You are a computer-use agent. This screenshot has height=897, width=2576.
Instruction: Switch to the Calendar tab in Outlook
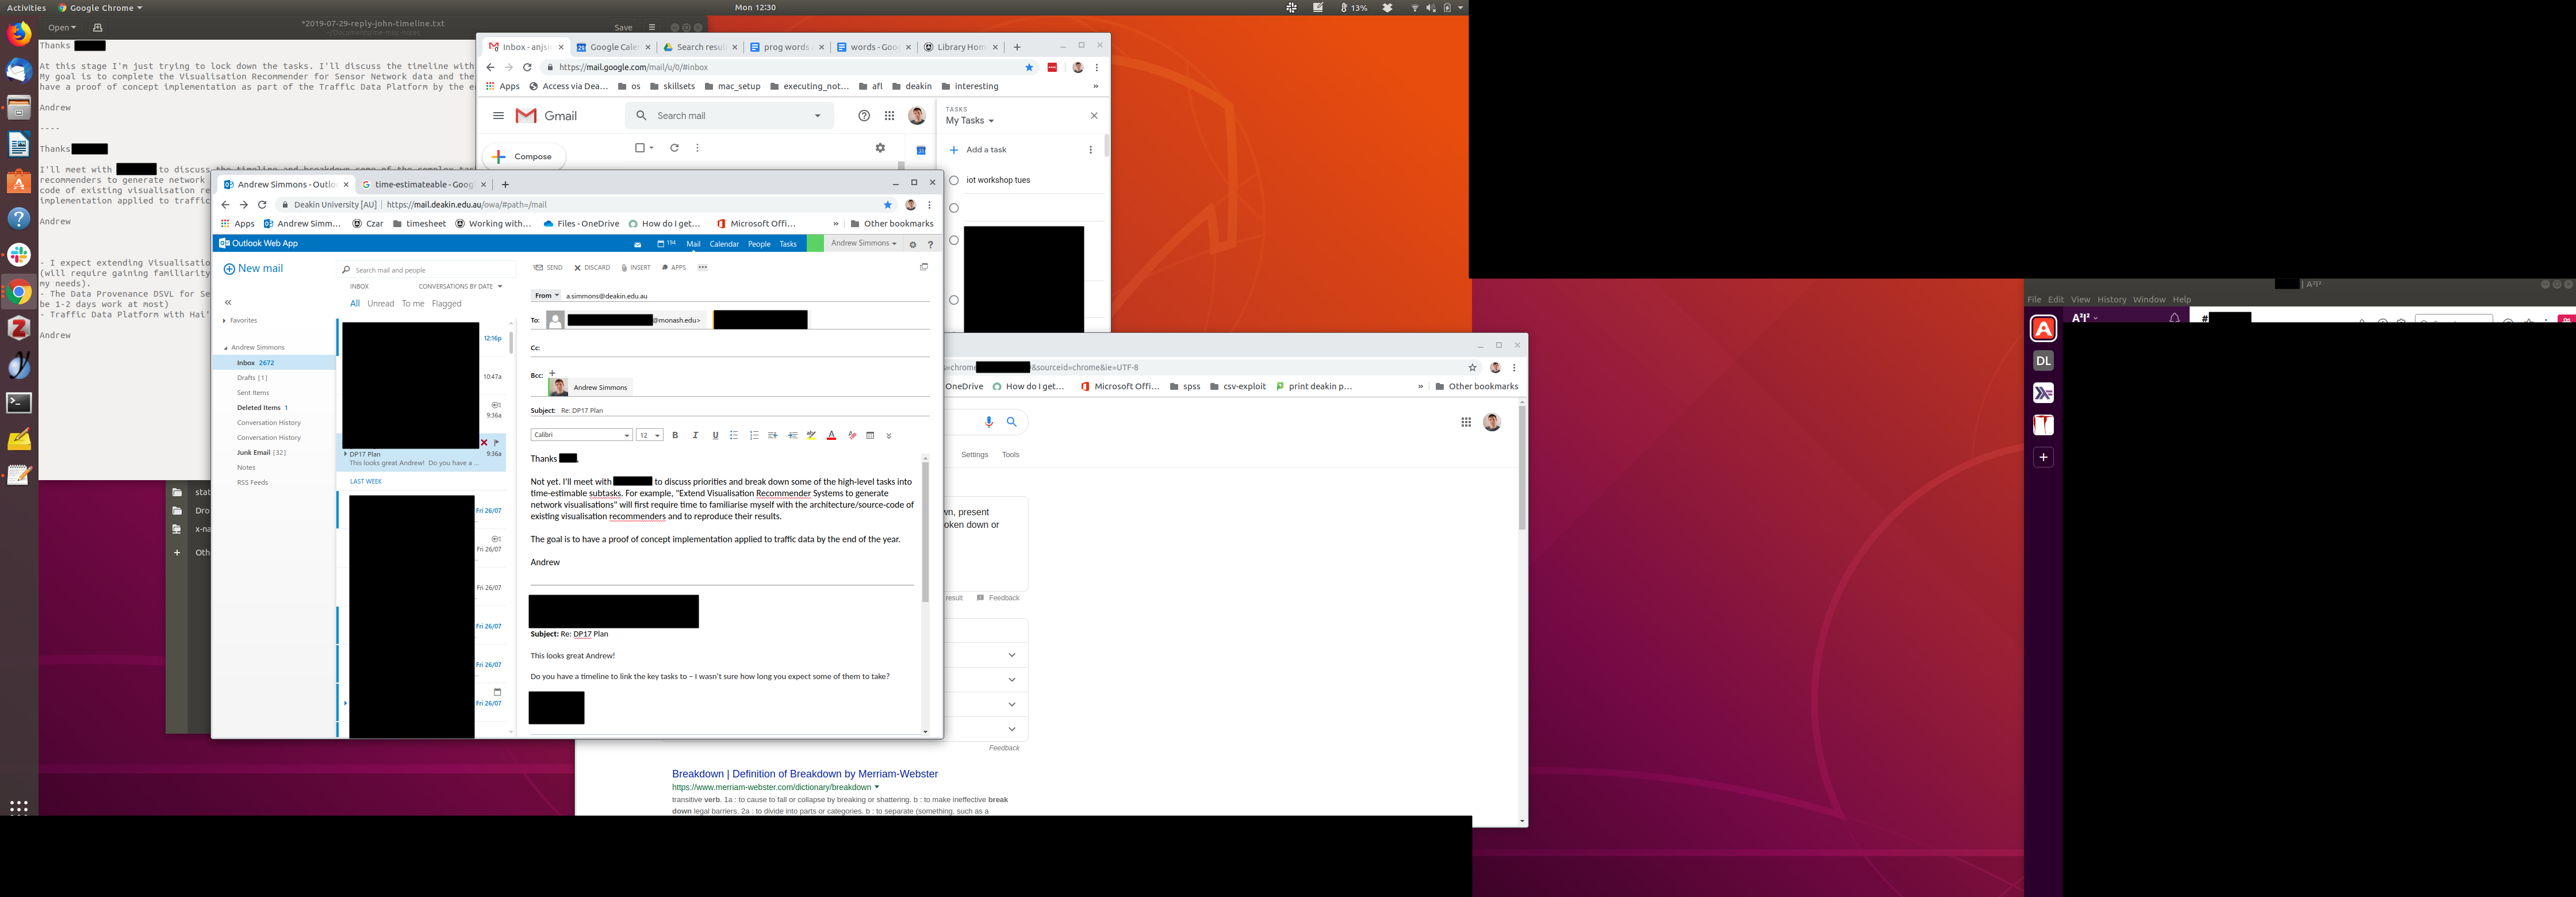click(x=723, y=244)
